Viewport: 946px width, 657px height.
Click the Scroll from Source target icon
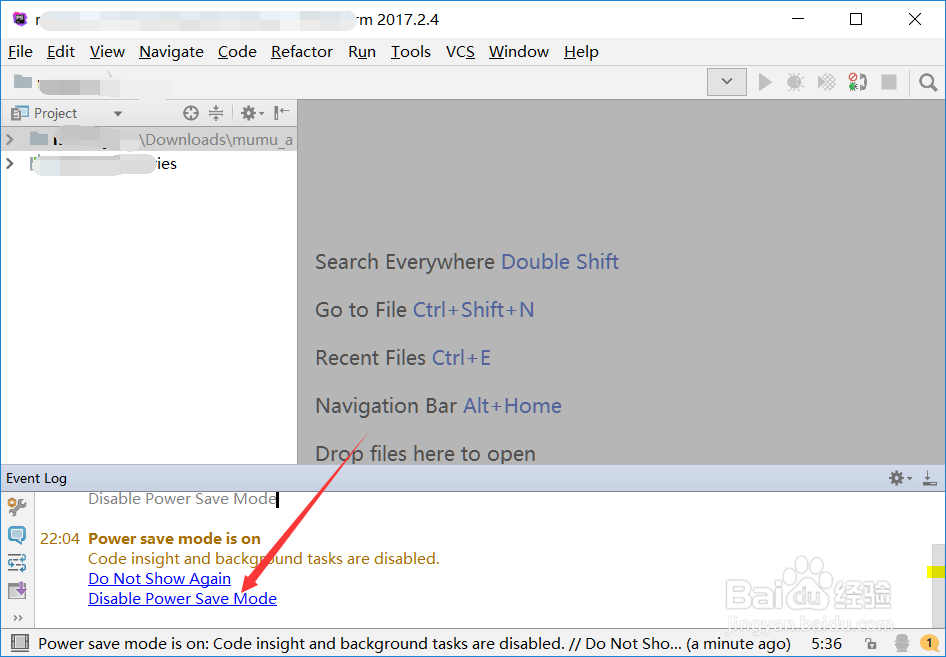pyautogui.click(x=191, y=113)
